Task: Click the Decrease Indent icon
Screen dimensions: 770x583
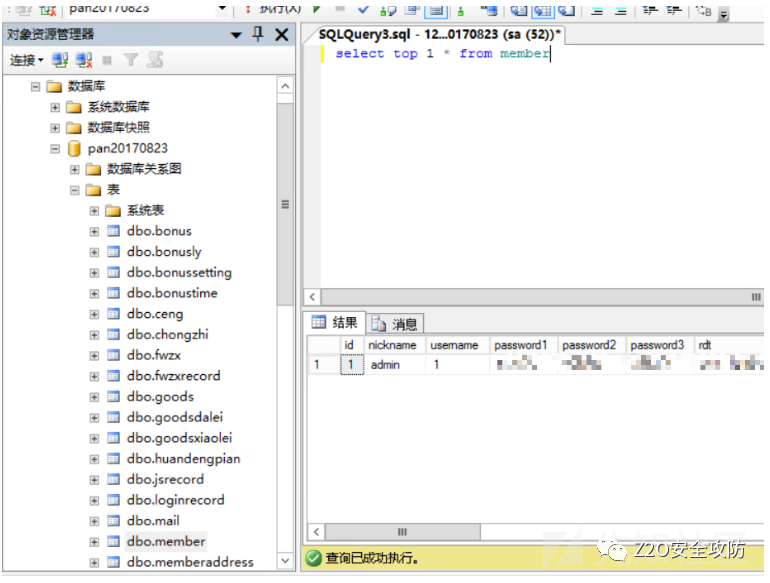Action: (x=650, y=10)
